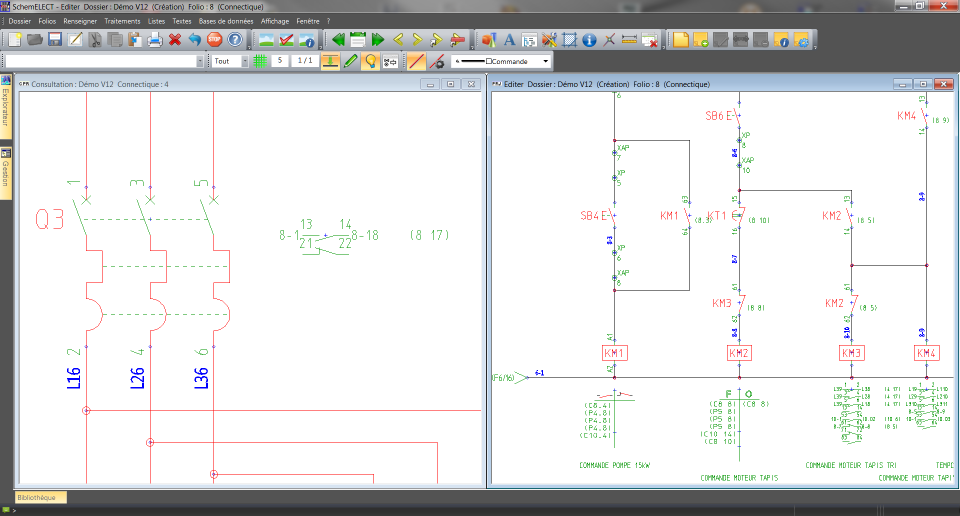Paste using the clipboard icon

click(135, 40)
